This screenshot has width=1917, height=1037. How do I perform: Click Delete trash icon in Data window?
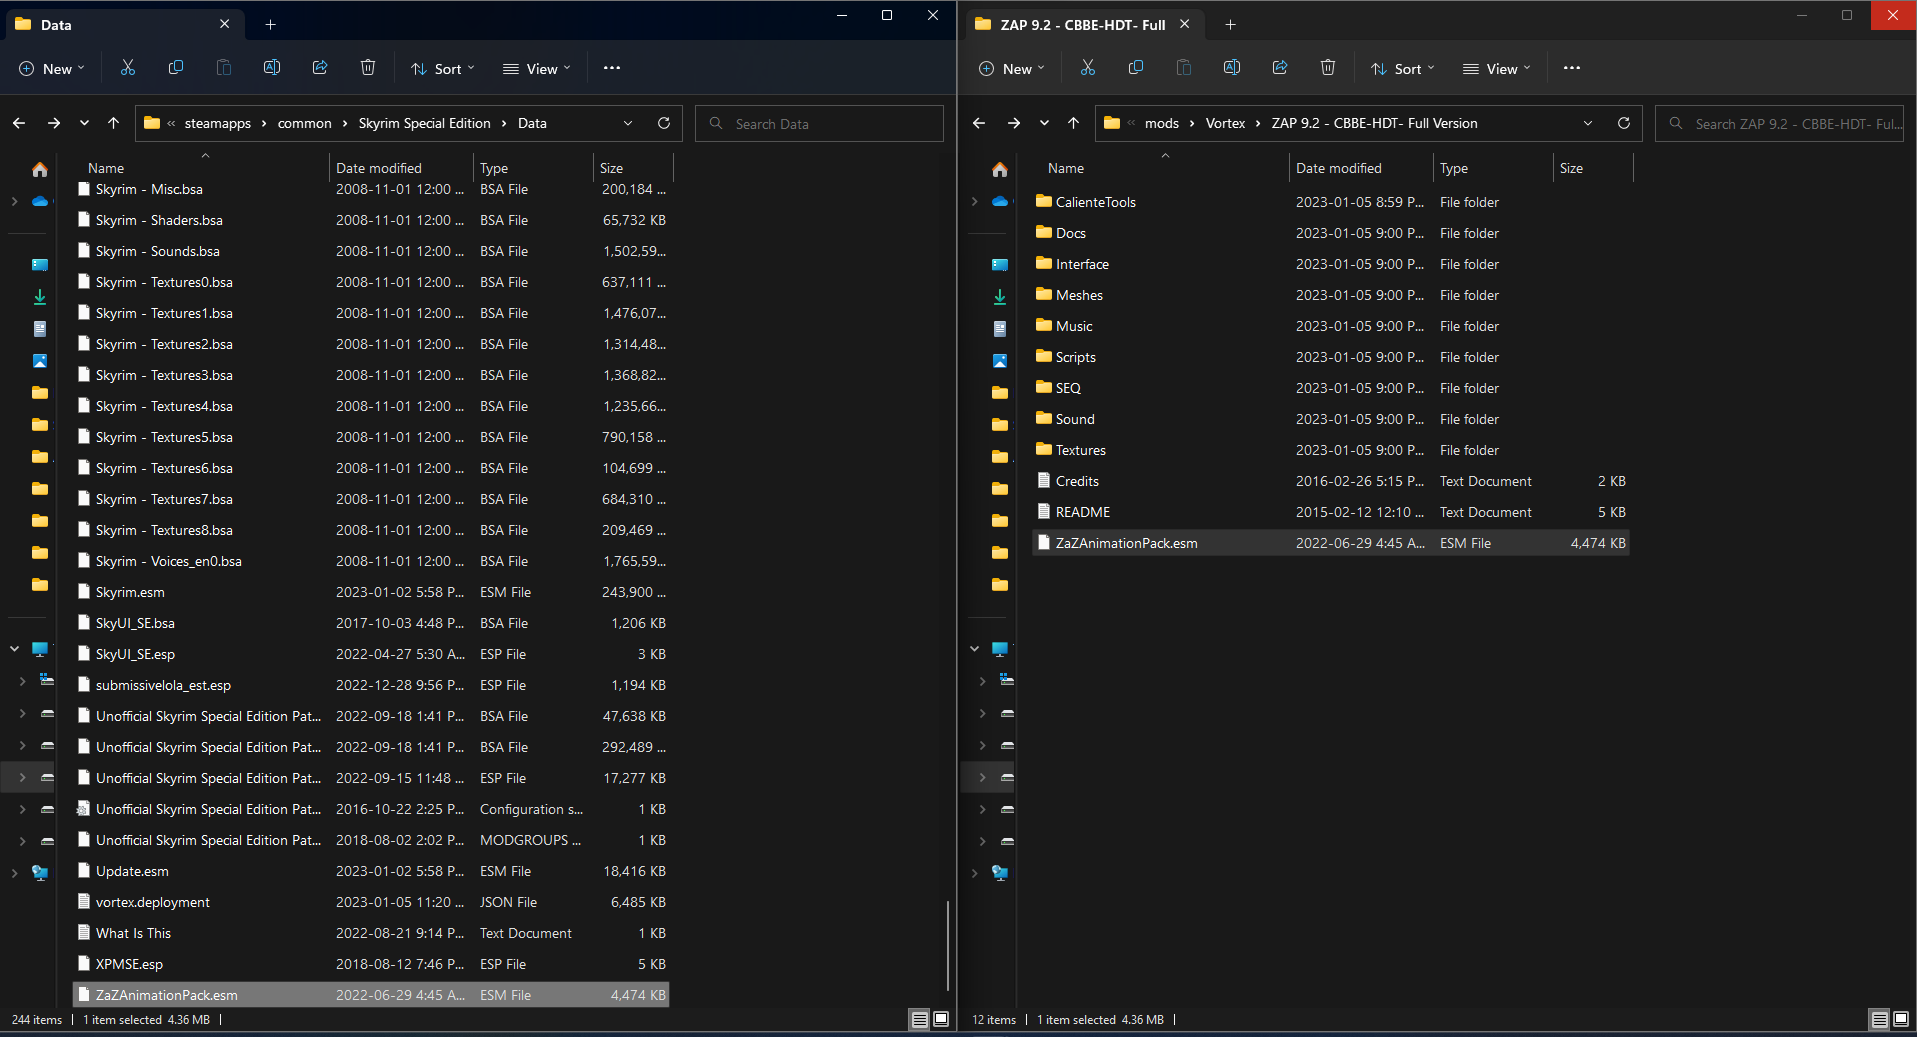click(368, 68)
